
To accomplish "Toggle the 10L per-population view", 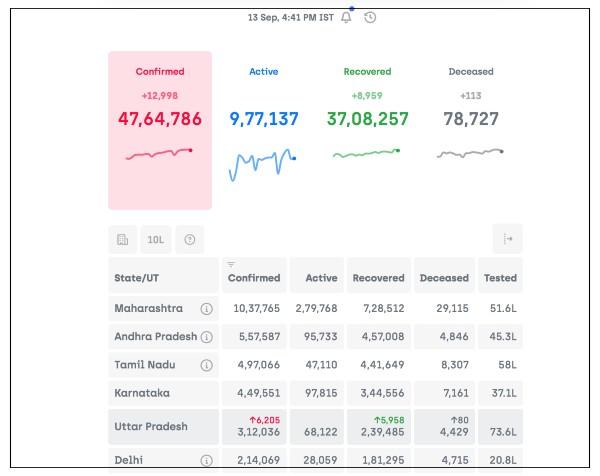I will 155,240.
